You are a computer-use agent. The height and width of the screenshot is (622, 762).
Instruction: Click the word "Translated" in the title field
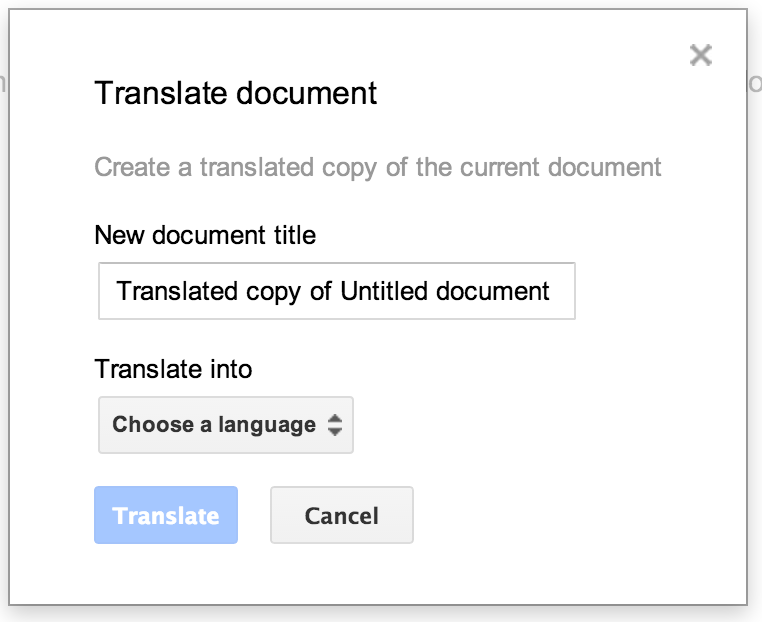178,291
